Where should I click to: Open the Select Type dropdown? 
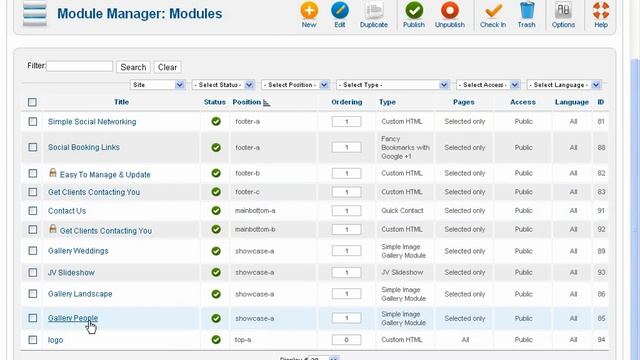pyautogui.click(x=393, y=85)
